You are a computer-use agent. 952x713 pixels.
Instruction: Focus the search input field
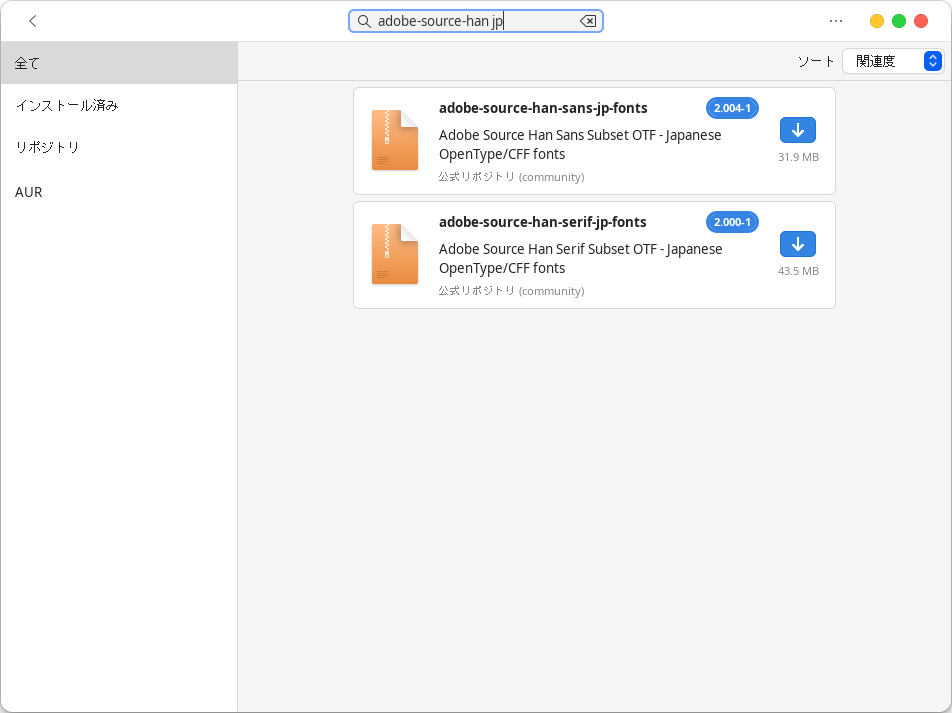470,21
